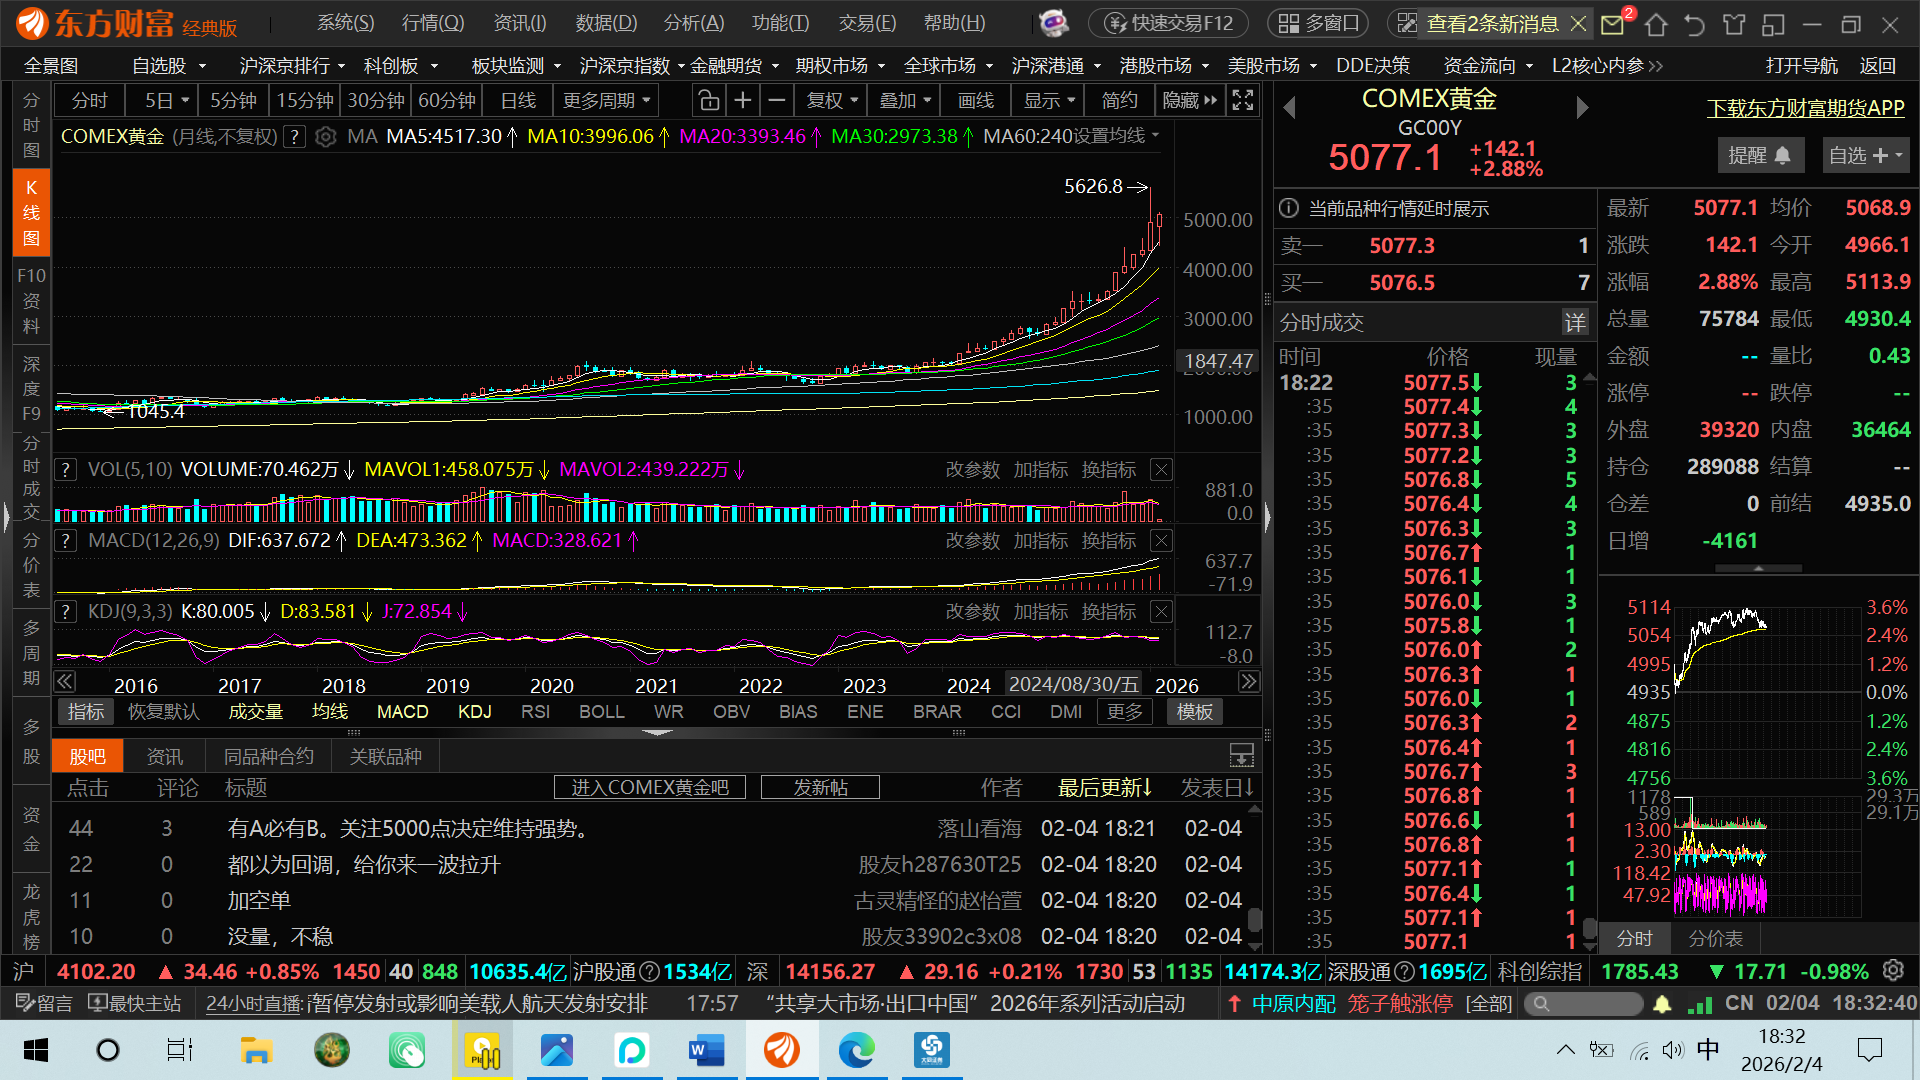Hide side panel with 隐藏 toggle
This screenshot has width=1920, height=1080.
click(x=1189, y=100)
